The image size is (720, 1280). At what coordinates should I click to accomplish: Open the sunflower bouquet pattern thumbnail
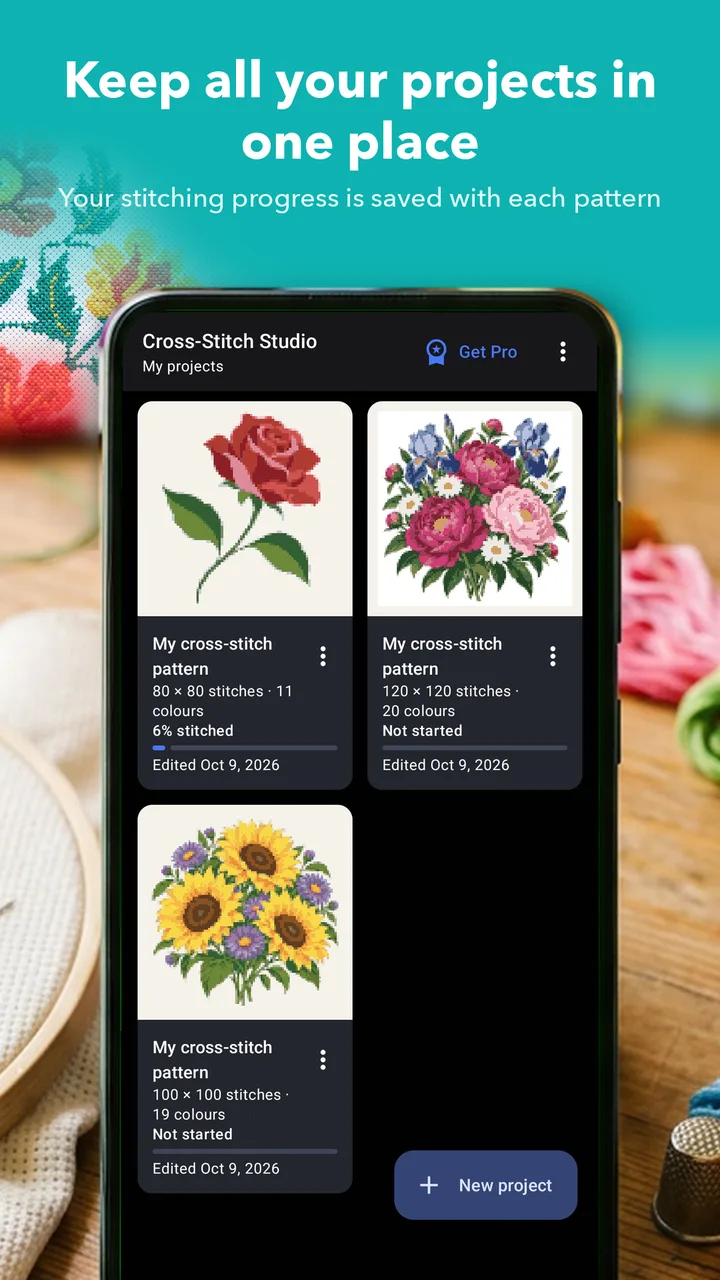click(x=245, y=912)
